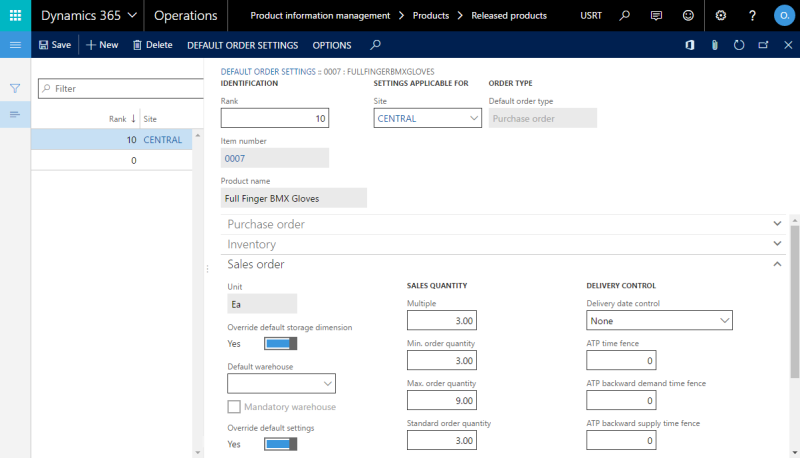The image size is (800, 458).
Task: Click the Max. order quantity field
Action: click(x=441, y=400)
